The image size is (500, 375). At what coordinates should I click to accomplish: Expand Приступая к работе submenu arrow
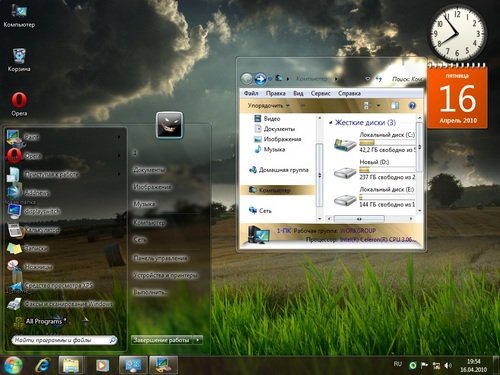(x=119, y=174)
